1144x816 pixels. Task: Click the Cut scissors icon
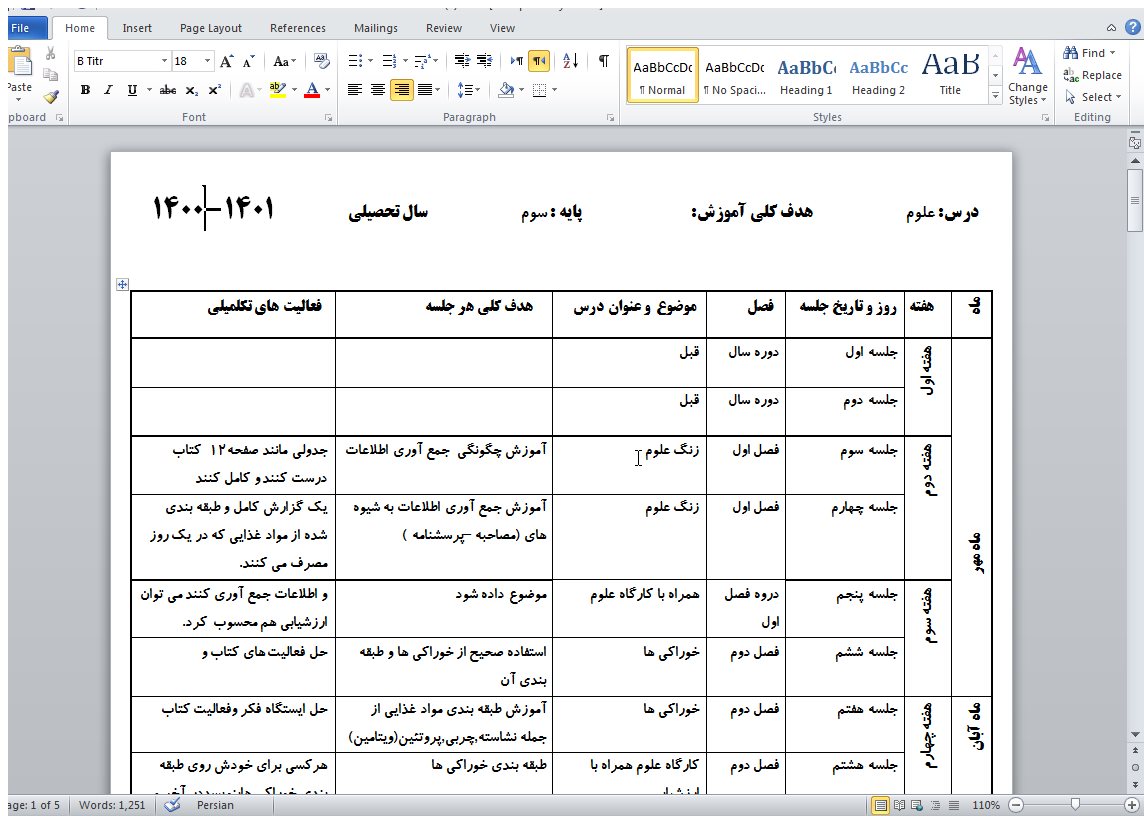coord(50,53)
